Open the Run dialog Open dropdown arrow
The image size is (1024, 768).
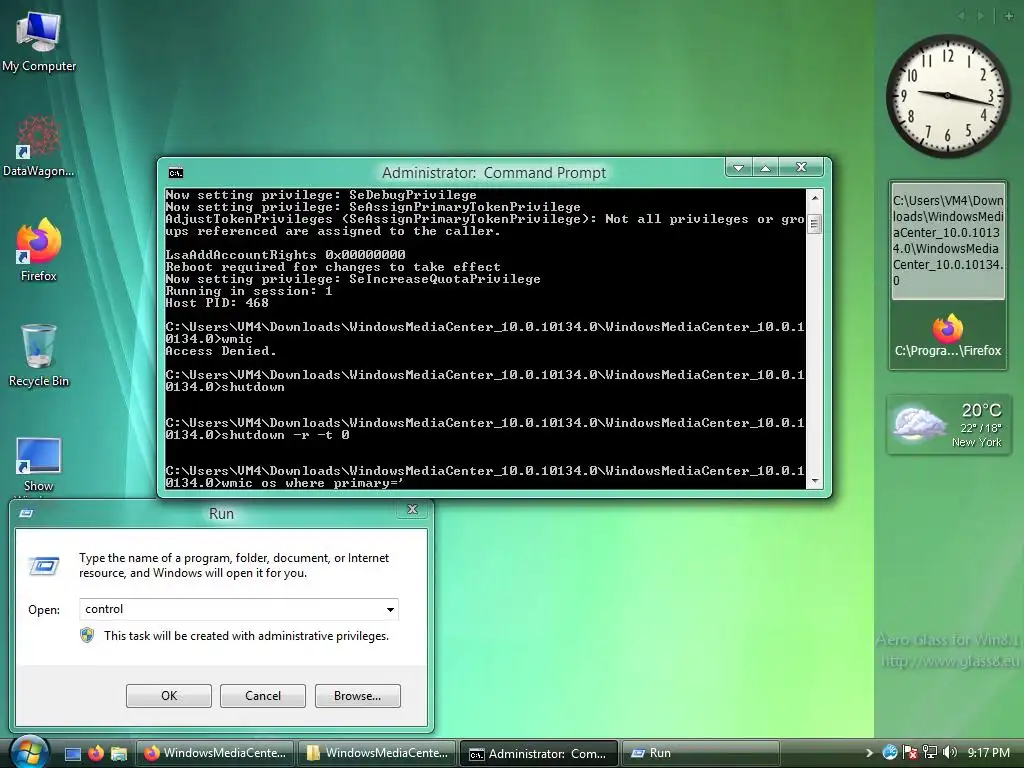coord(390,609)
